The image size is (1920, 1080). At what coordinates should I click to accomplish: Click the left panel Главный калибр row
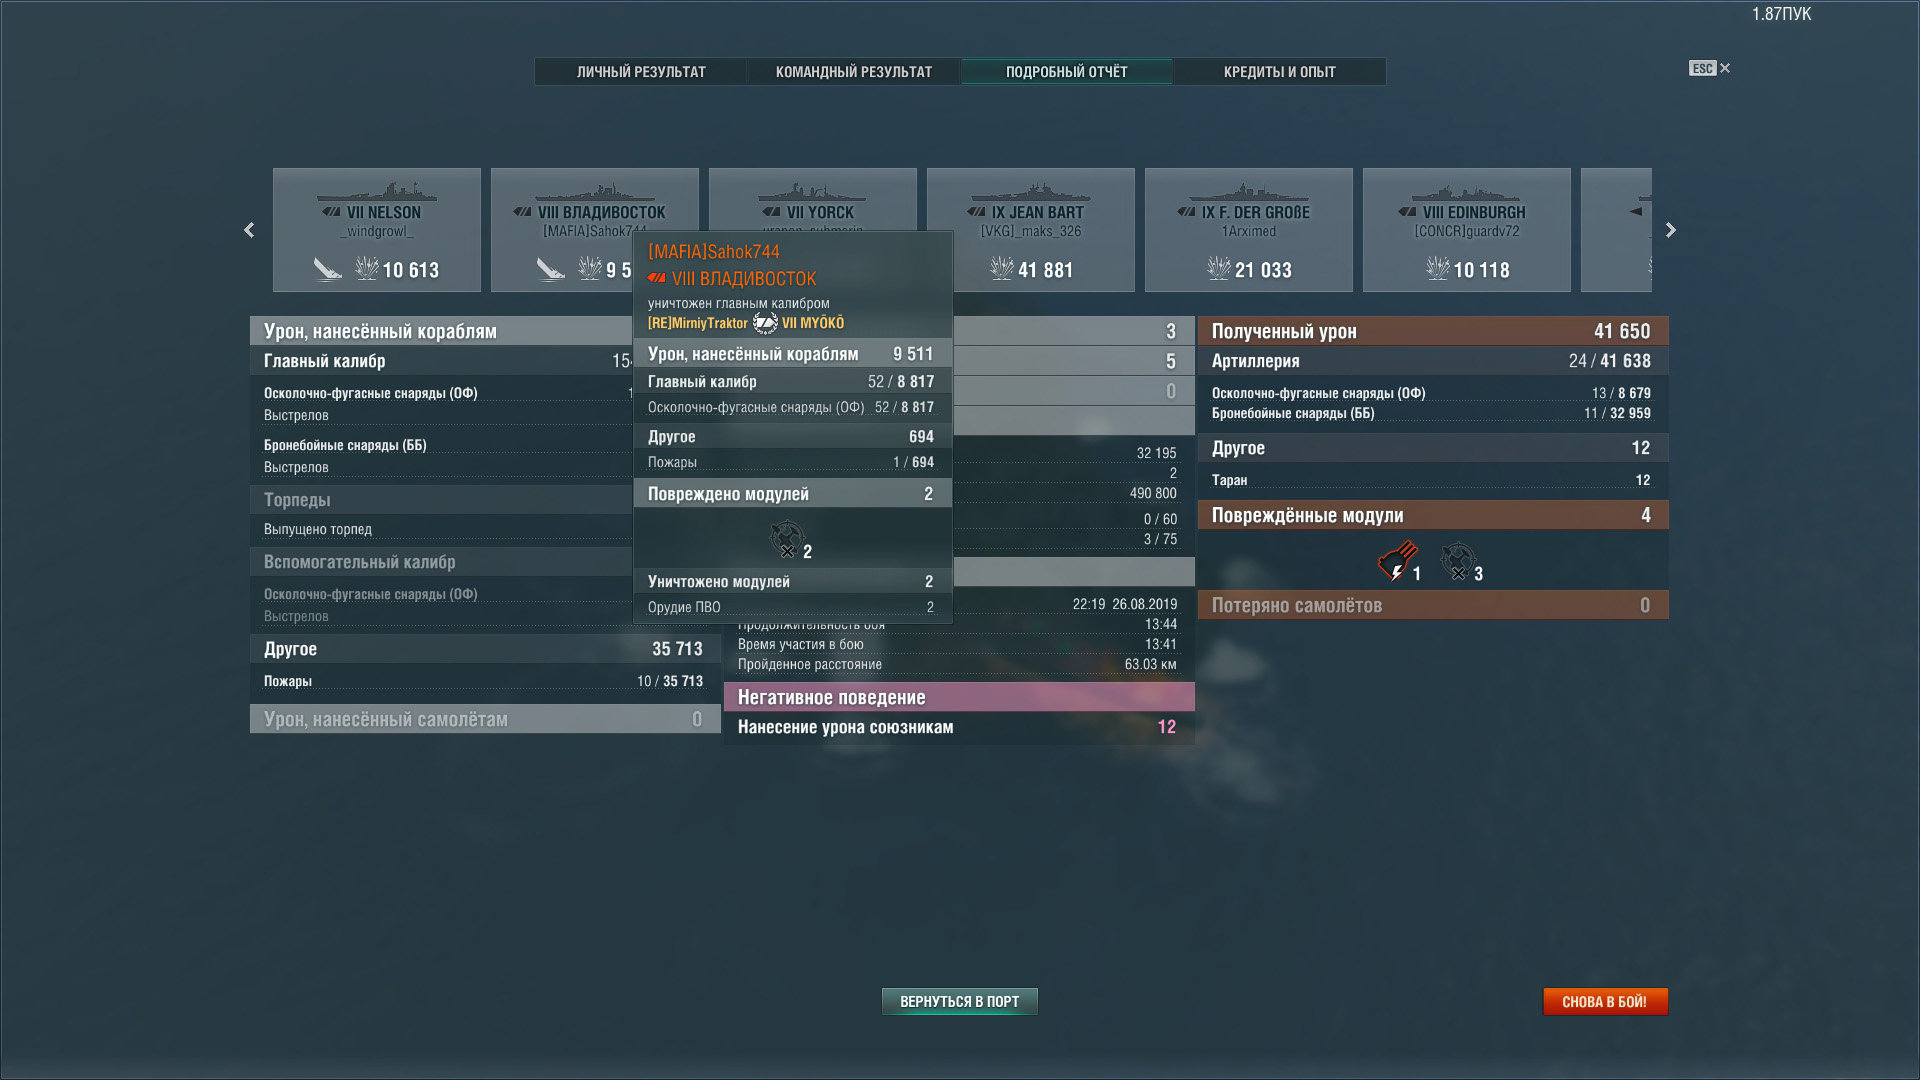tap(441, 361)
